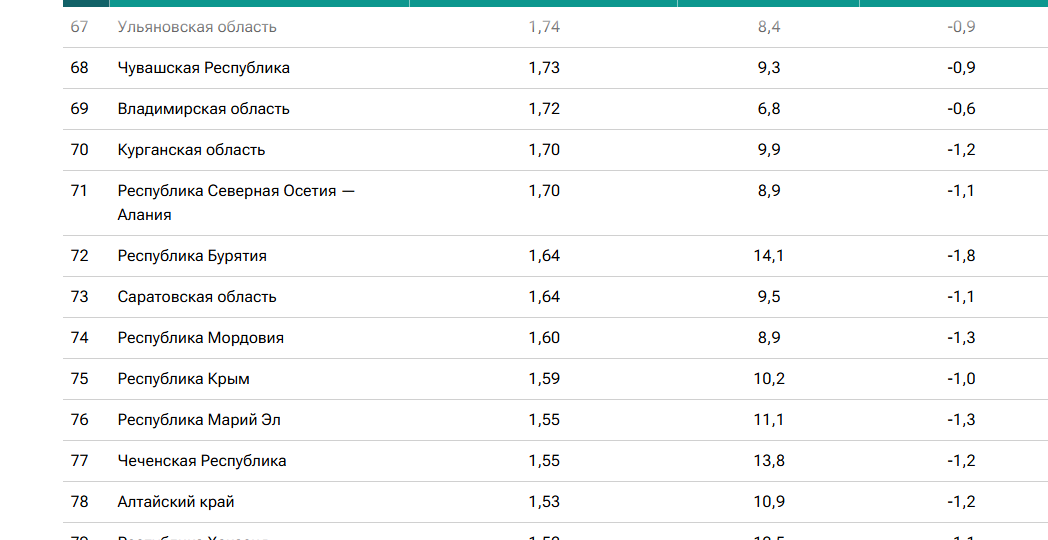Click the -1,8 value for Бурятия
The height and width of the screenshot is (540, 1048).
961,256
